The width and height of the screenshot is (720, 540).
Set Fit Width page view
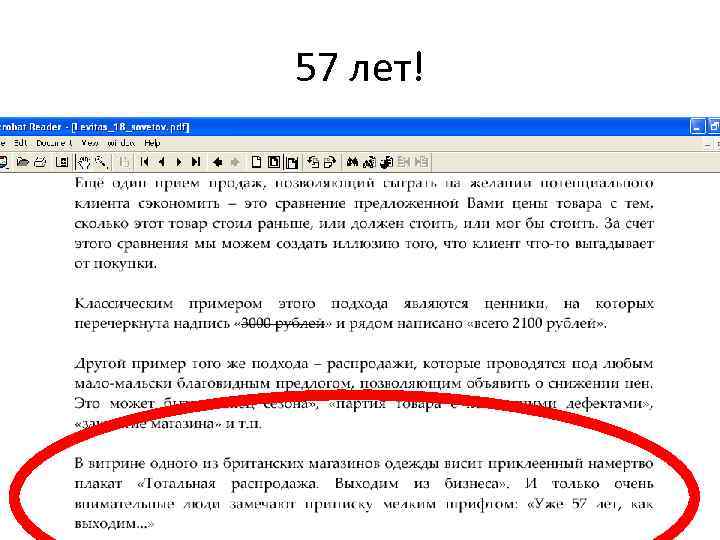click(292, 162)
